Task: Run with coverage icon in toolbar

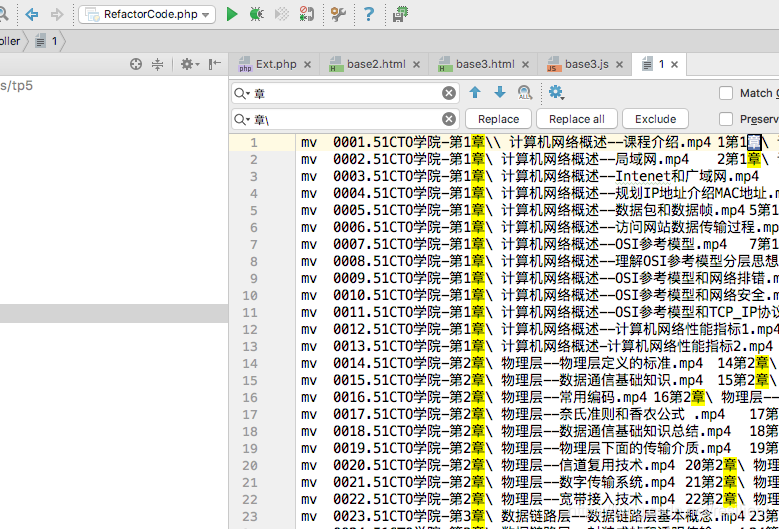Action: (x=282, y=14)
